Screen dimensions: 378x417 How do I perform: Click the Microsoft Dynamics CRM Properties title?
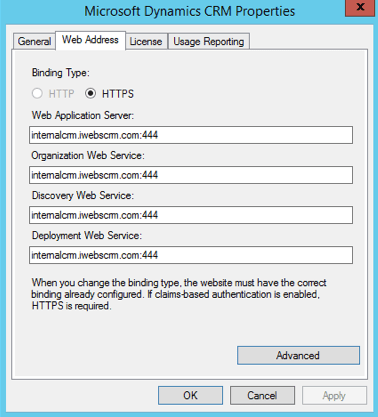click(x=190, y=11)
